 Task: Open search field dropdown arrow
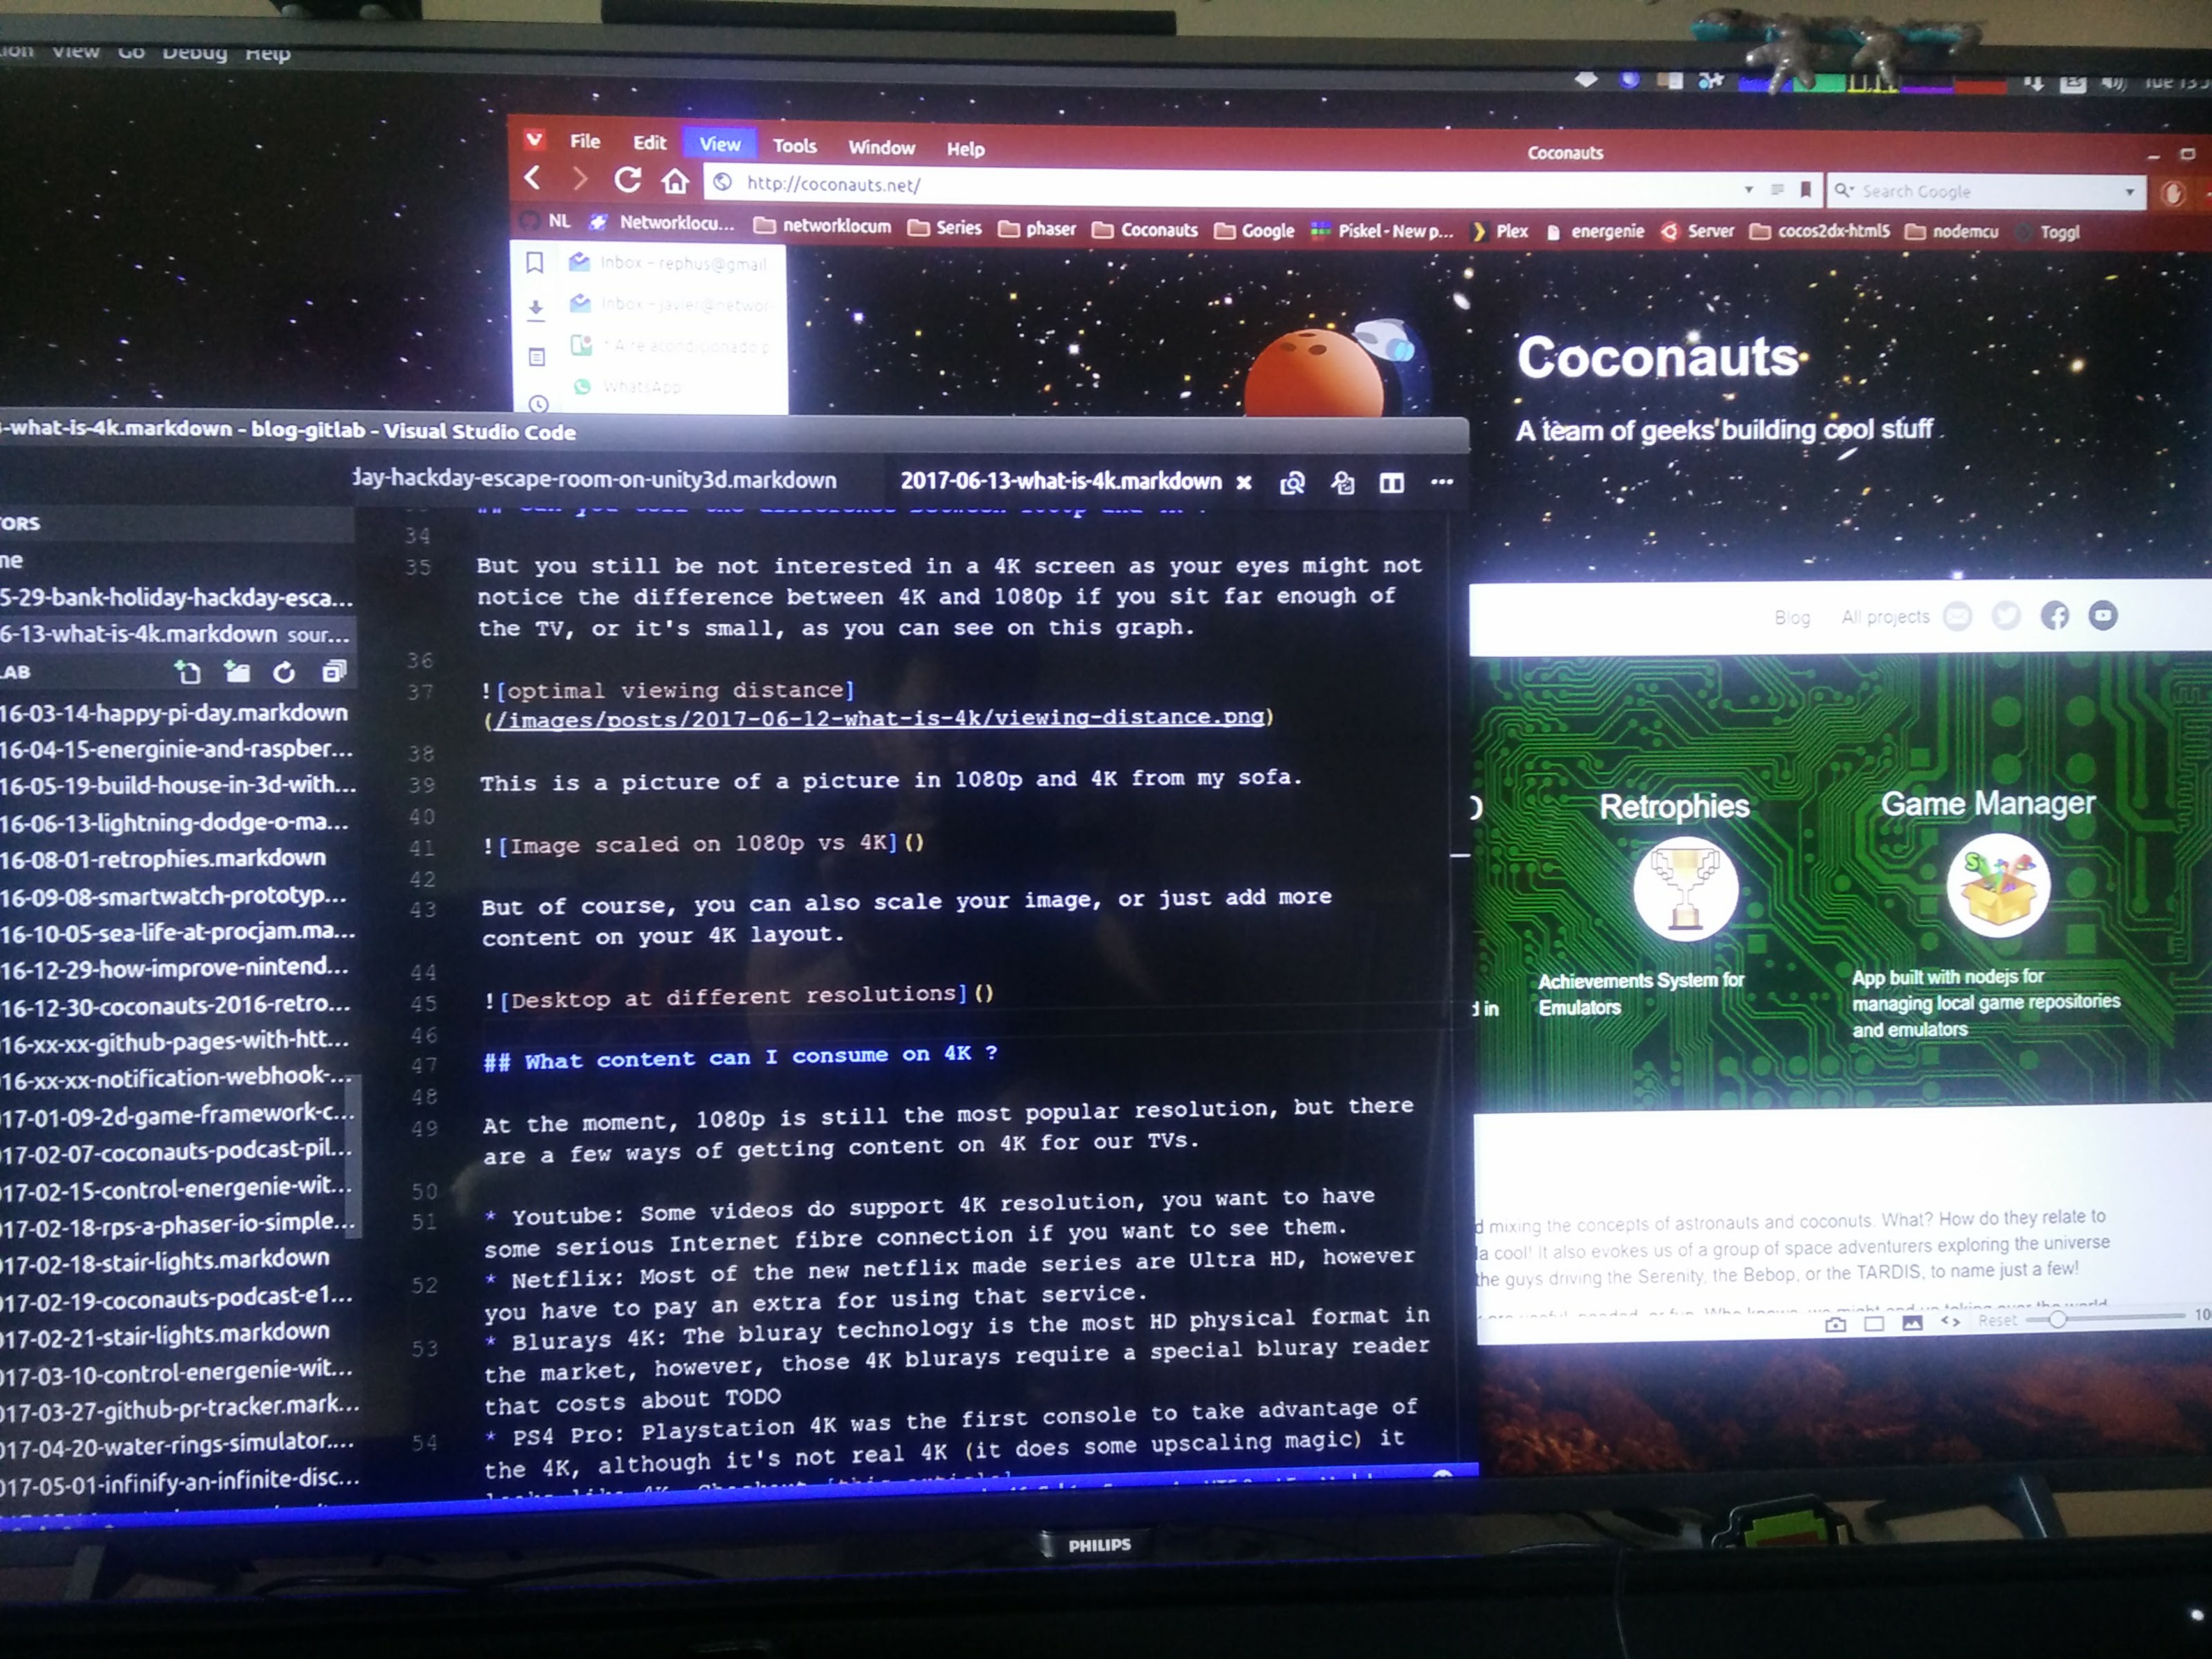[2129, 192]
